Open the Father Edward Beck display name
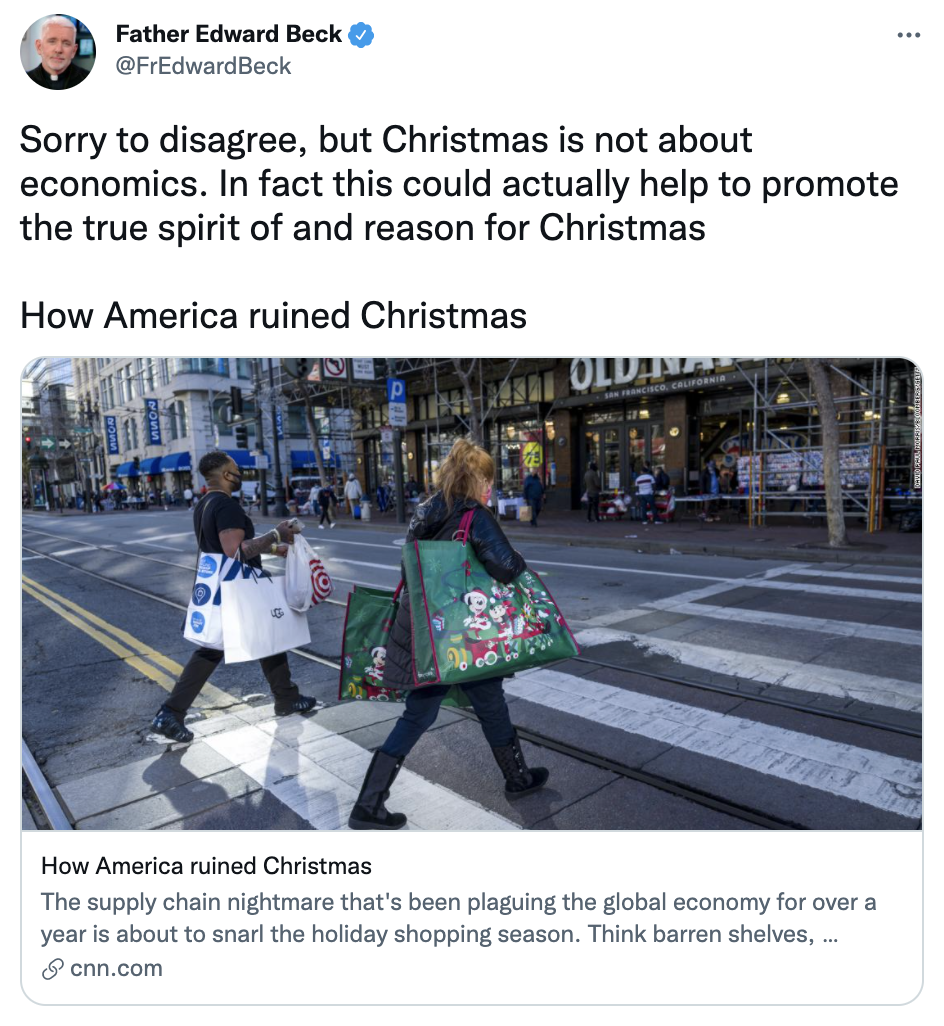944x1026 pixels. (228, 34)
